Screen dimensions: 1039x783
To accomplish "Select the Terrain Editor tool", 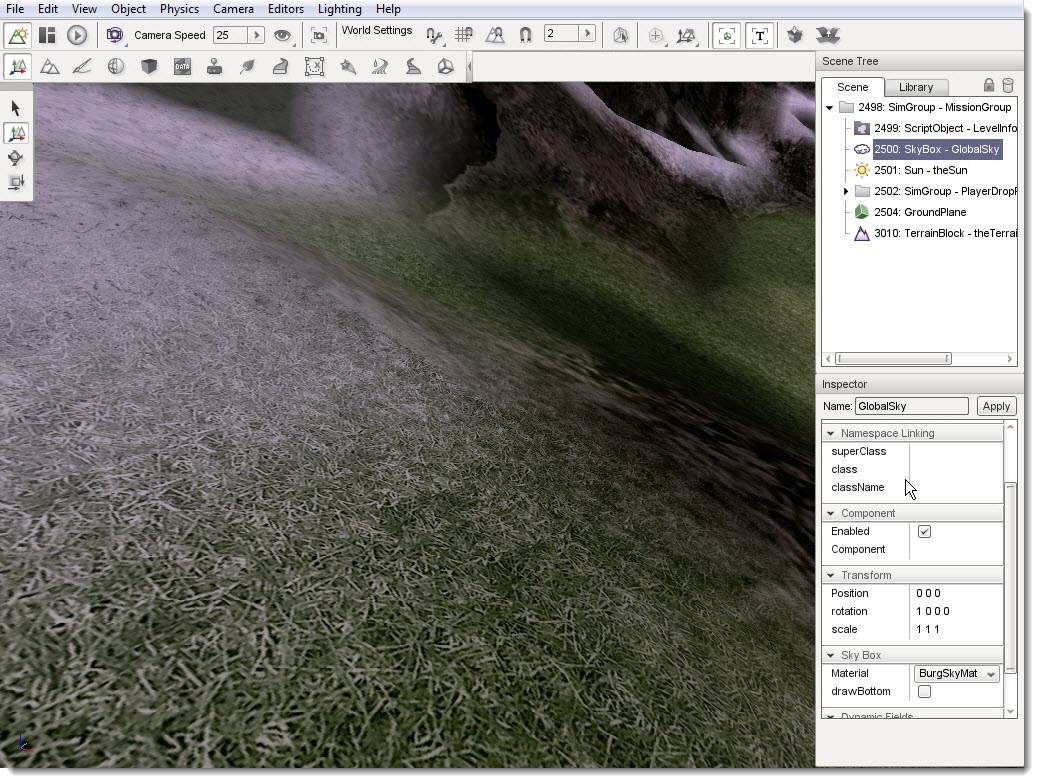I will coord(49,67).
